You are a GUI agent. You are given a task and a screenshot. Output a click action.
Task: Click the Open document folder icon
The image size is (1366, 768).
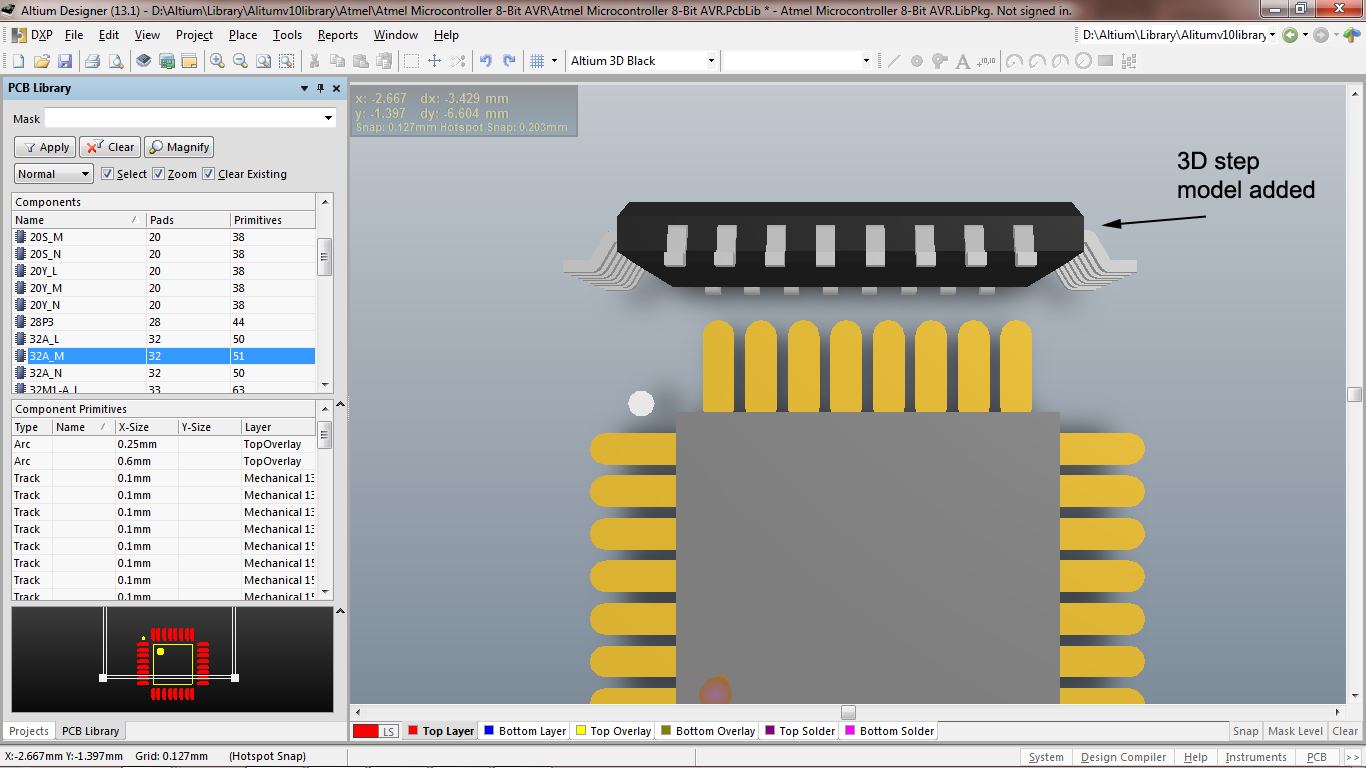[42, 61]
